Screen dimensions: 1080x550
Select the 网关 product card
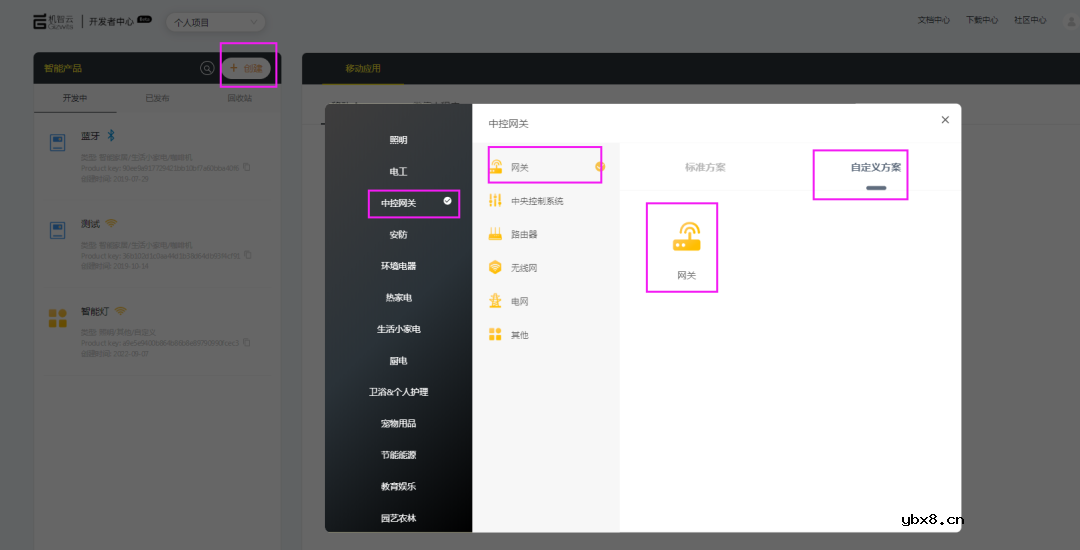pos(686,248)
